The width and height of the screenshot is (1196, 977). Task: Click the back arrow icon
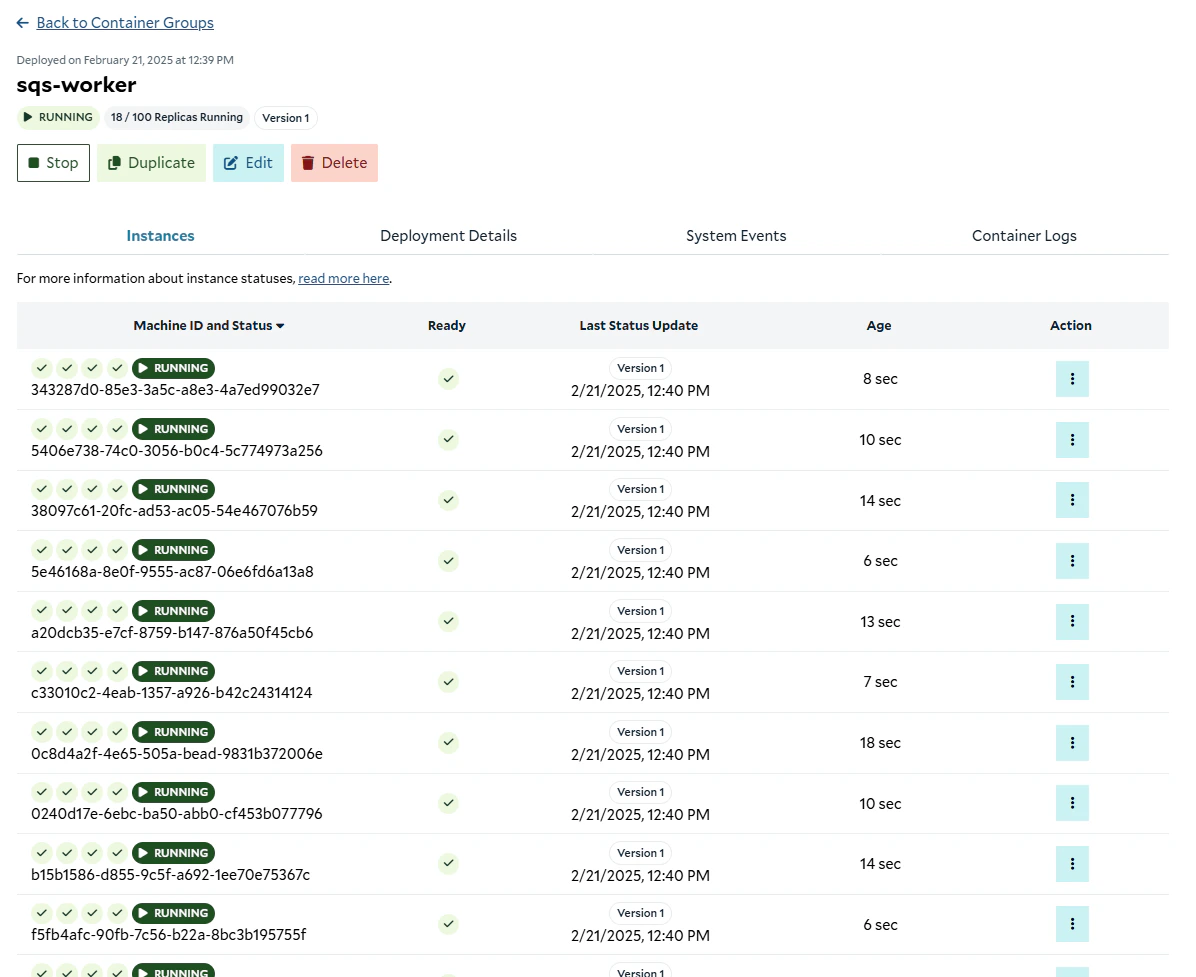click(x=23, y=23)
